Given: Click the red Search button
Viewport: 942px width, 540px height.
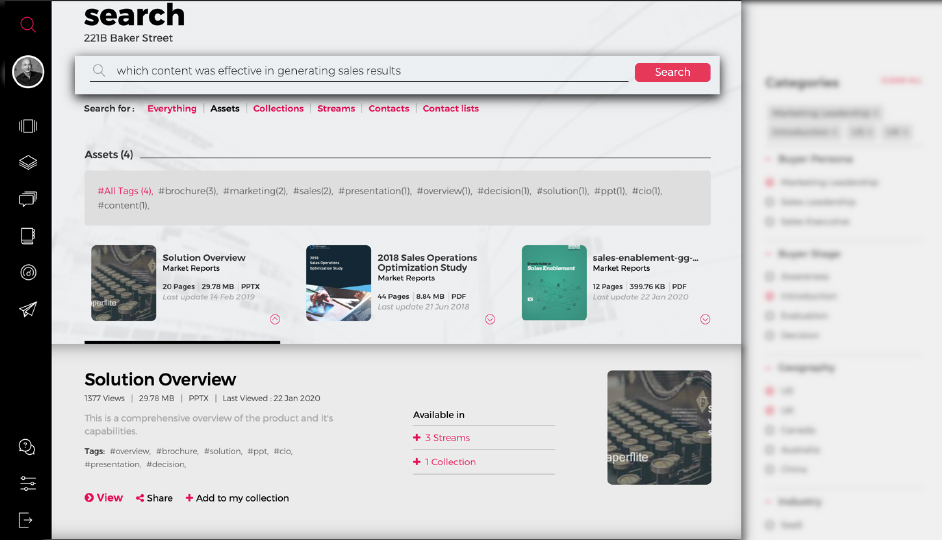Looking at the screenshot, I should 672,72.
